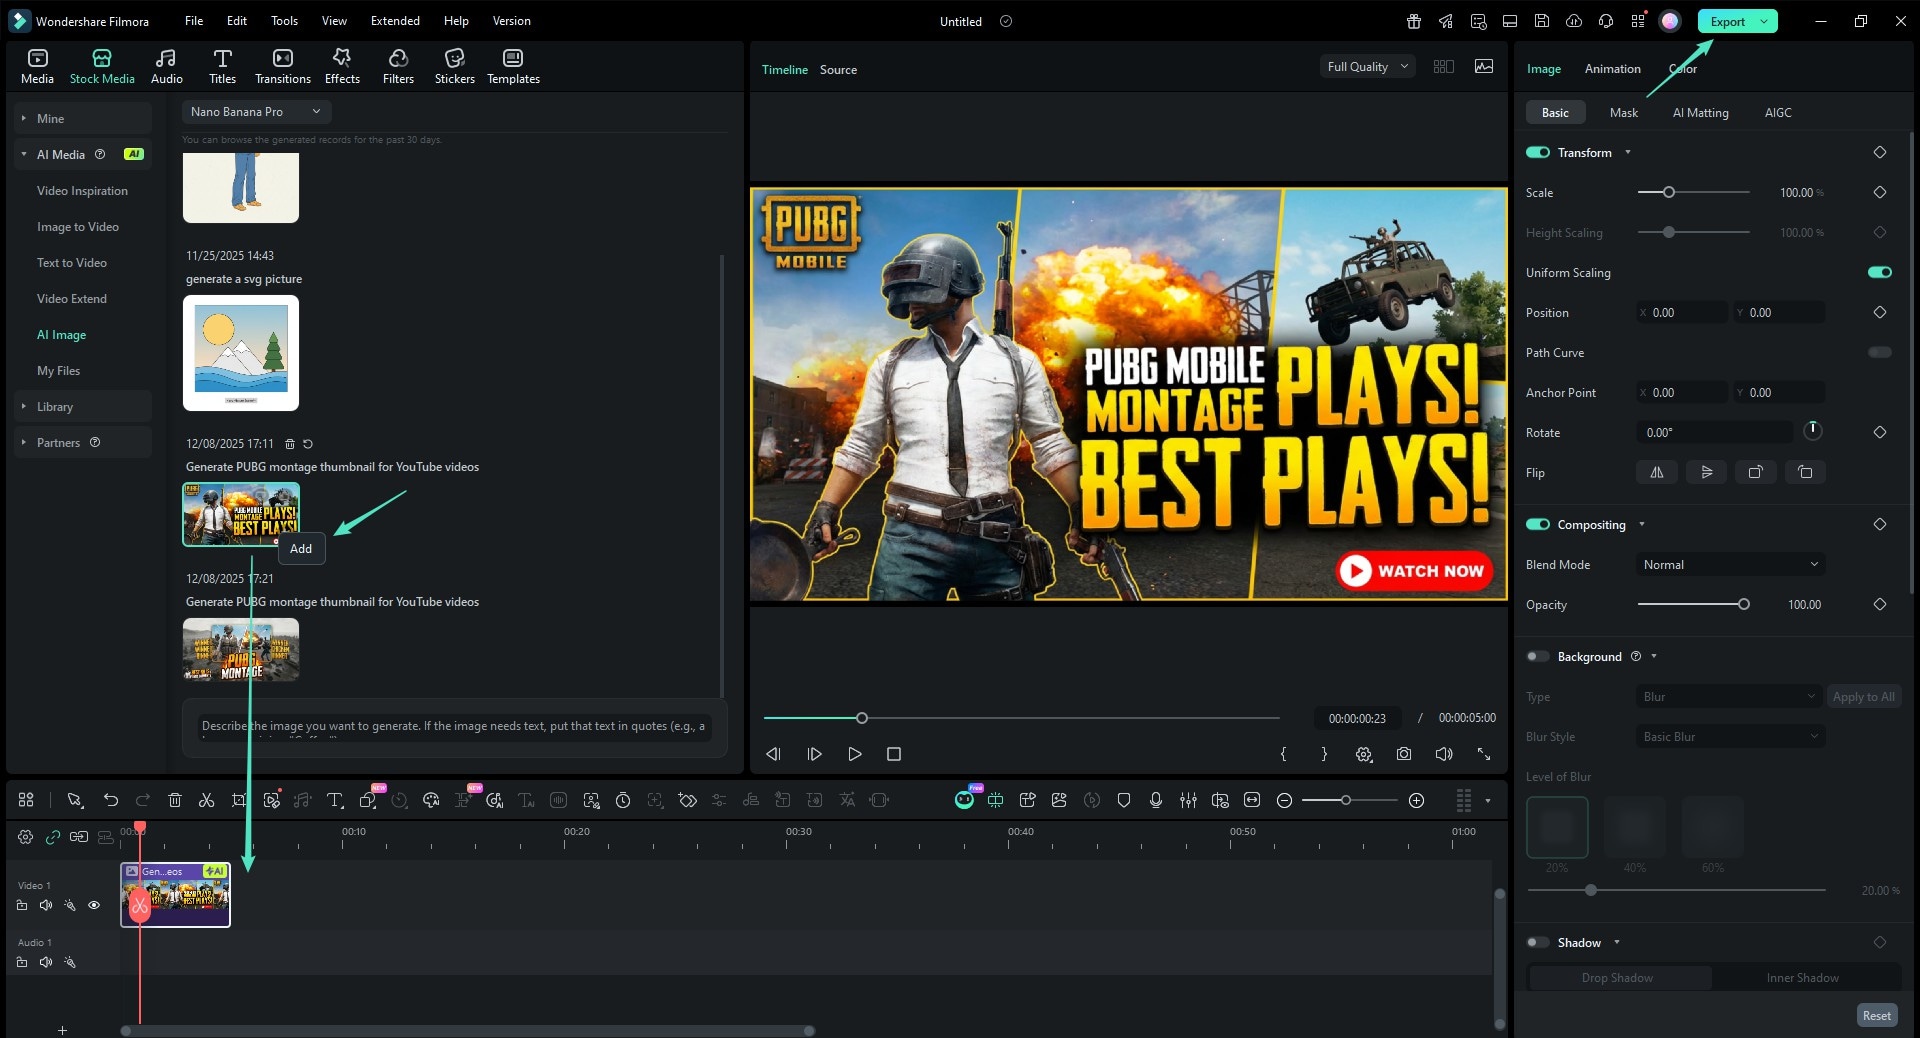This screenshot has width=1920, height=1038.
Task: Open the Blend Mode dropdown
Action: tap(1729, 565)
